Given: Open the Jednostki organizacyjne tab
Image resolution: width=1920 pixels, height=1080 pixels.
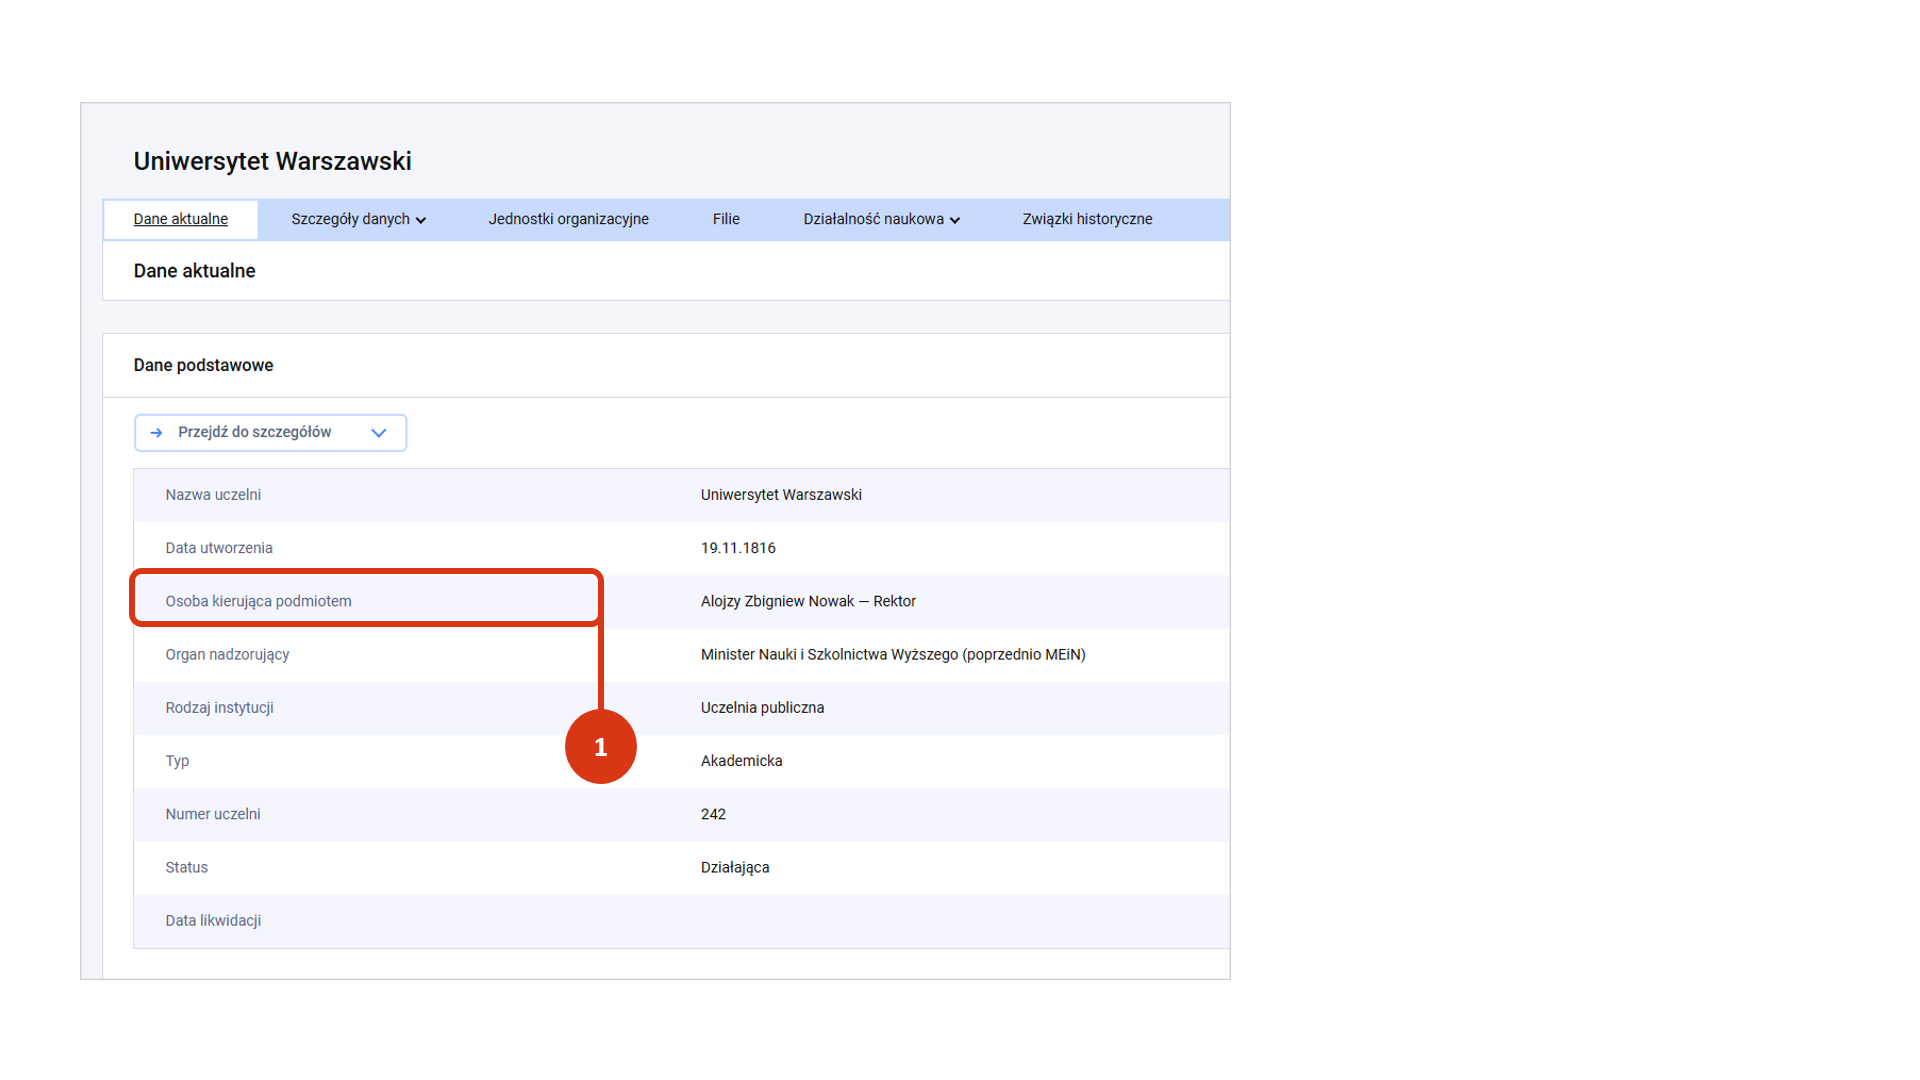Looking at the screenshot, I should [x=568, y=219].
